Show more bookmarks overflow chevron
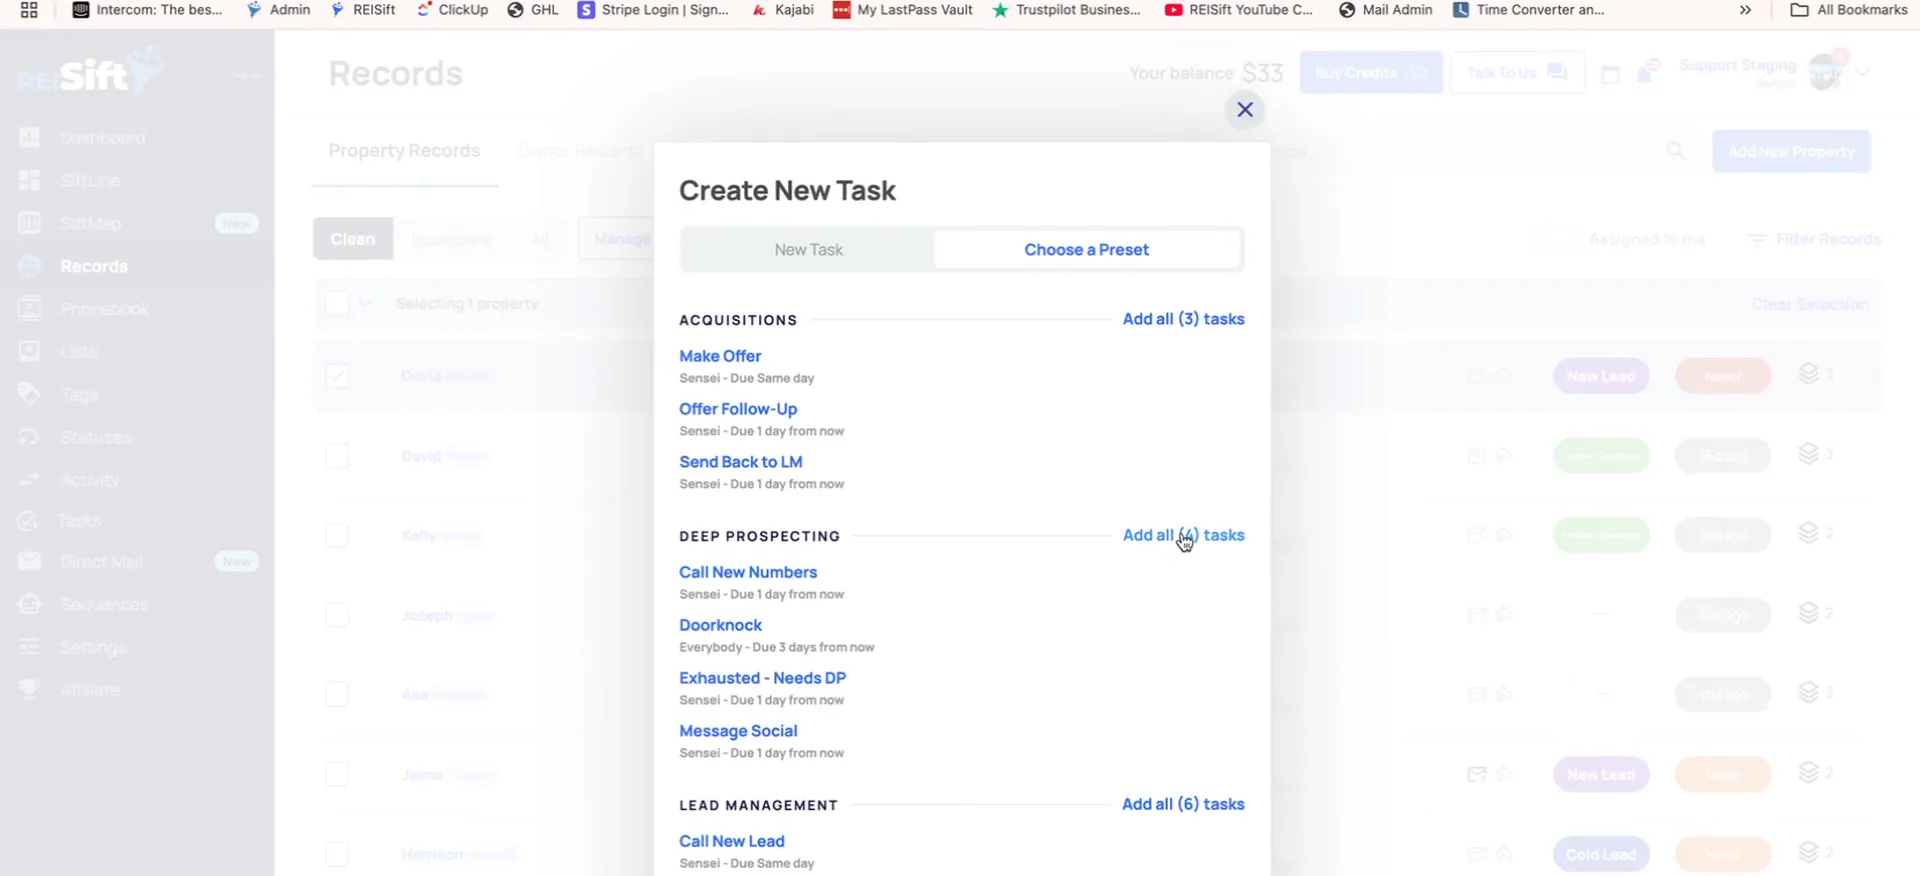 [x=1745, y=10]
